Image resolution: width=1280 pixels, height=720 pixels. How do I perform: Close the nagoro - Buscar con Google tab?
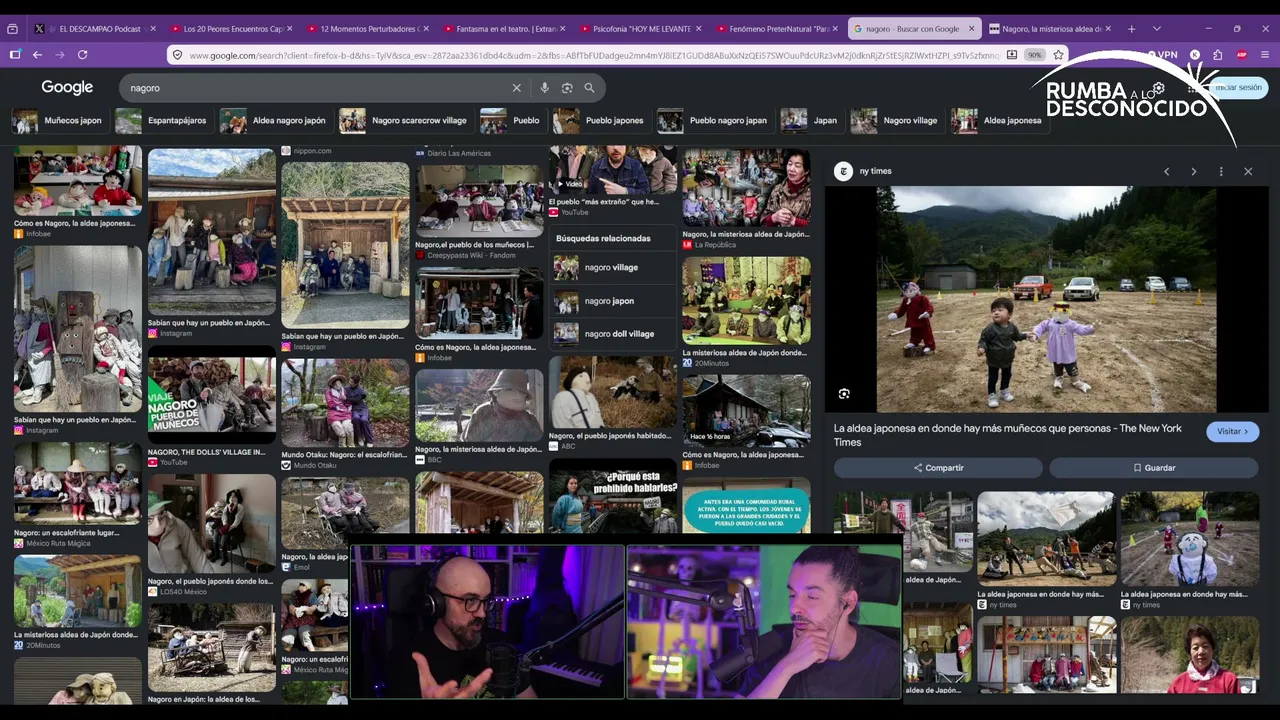(970, 29)
